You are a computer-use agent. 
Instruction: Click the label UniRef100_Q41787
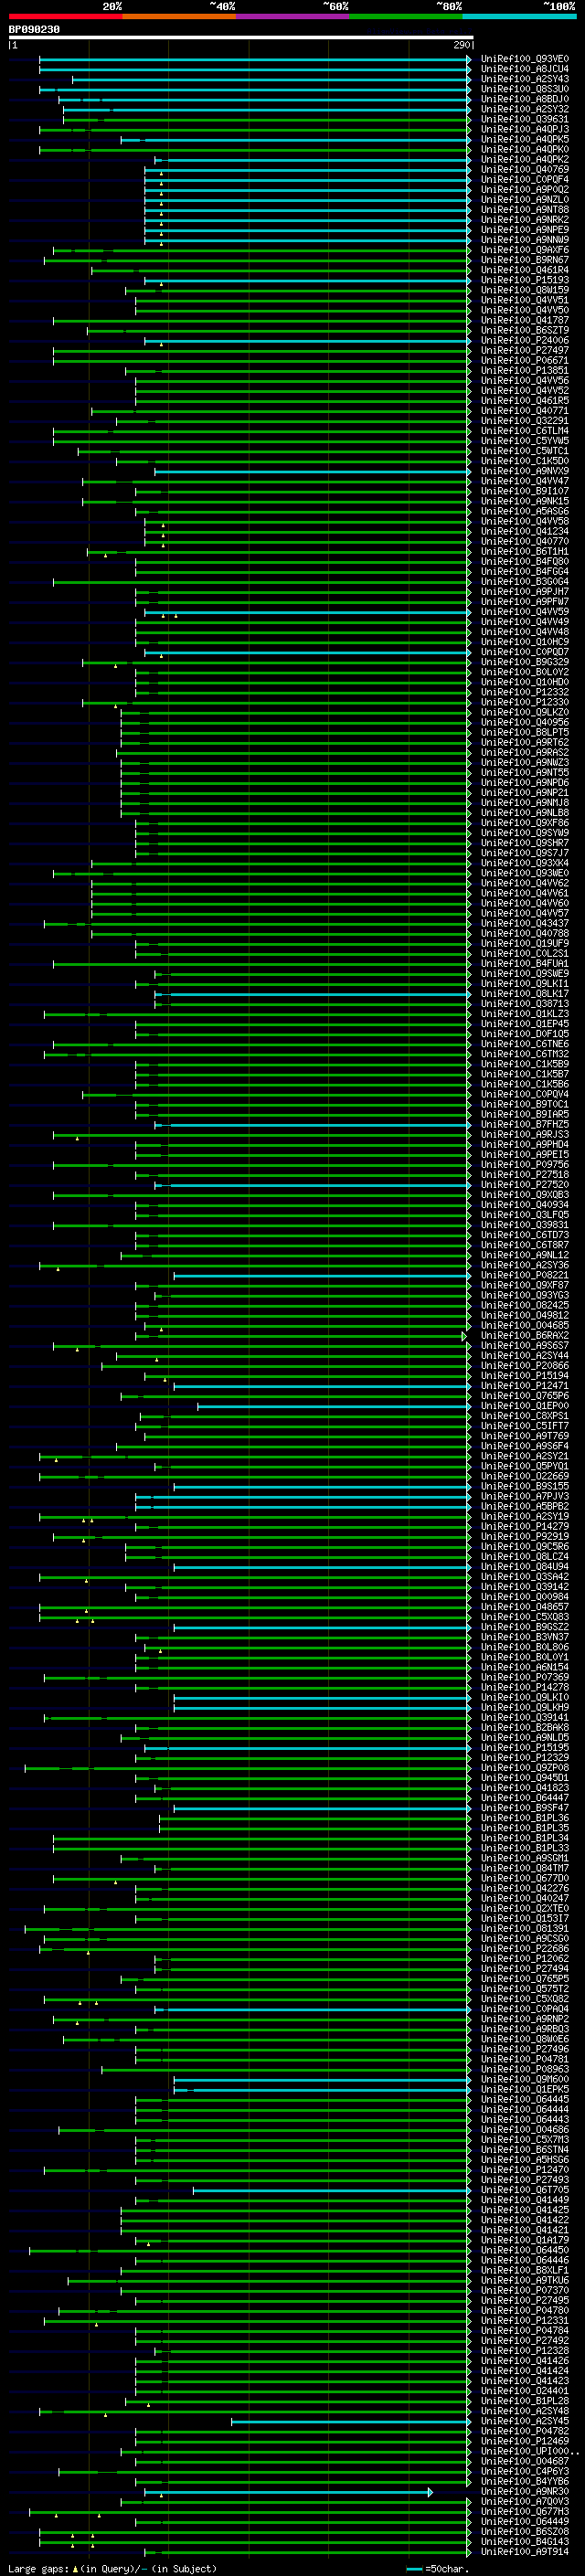tap(524, 320)
